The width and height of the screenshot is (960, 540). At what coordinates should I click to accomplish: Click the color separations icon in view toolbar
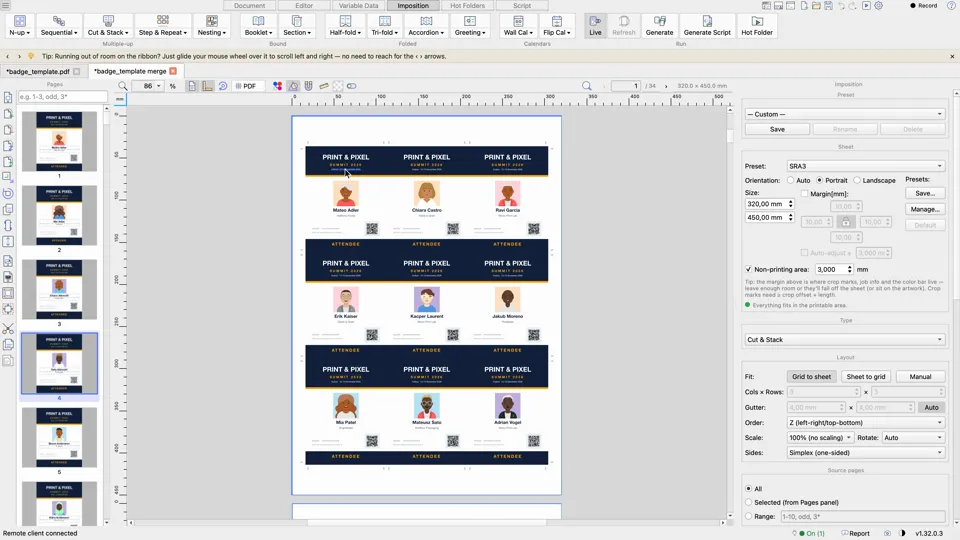coord(277,86)
